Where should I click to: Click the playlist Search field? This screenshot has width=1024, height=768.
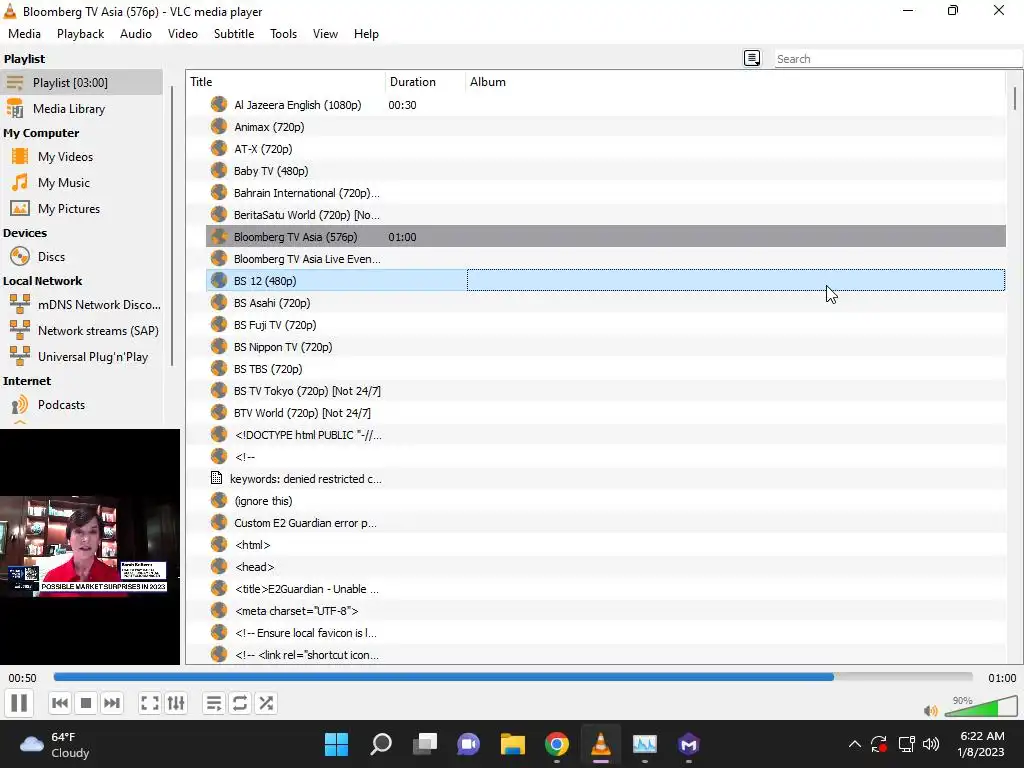[x=898, y=59]
